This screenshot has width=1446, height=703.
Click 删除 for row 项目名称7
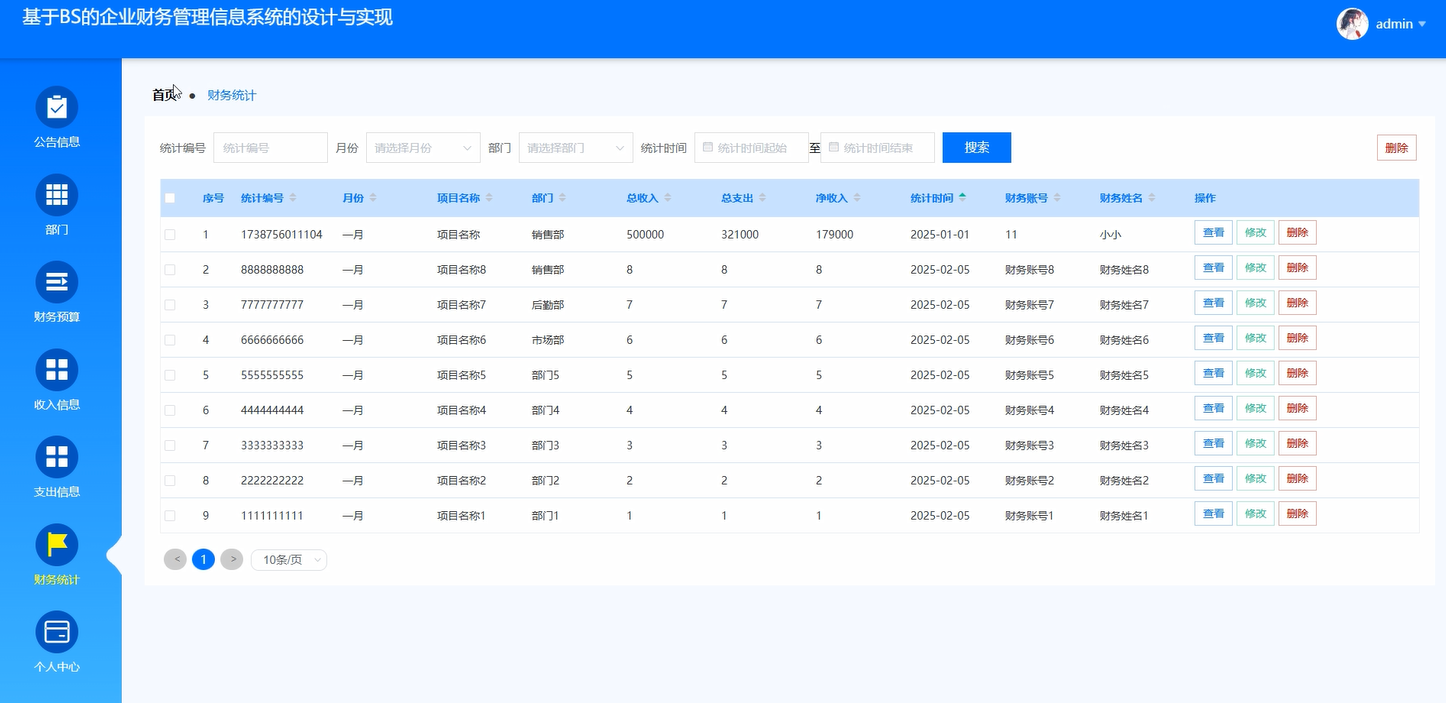pos(1298,302)
